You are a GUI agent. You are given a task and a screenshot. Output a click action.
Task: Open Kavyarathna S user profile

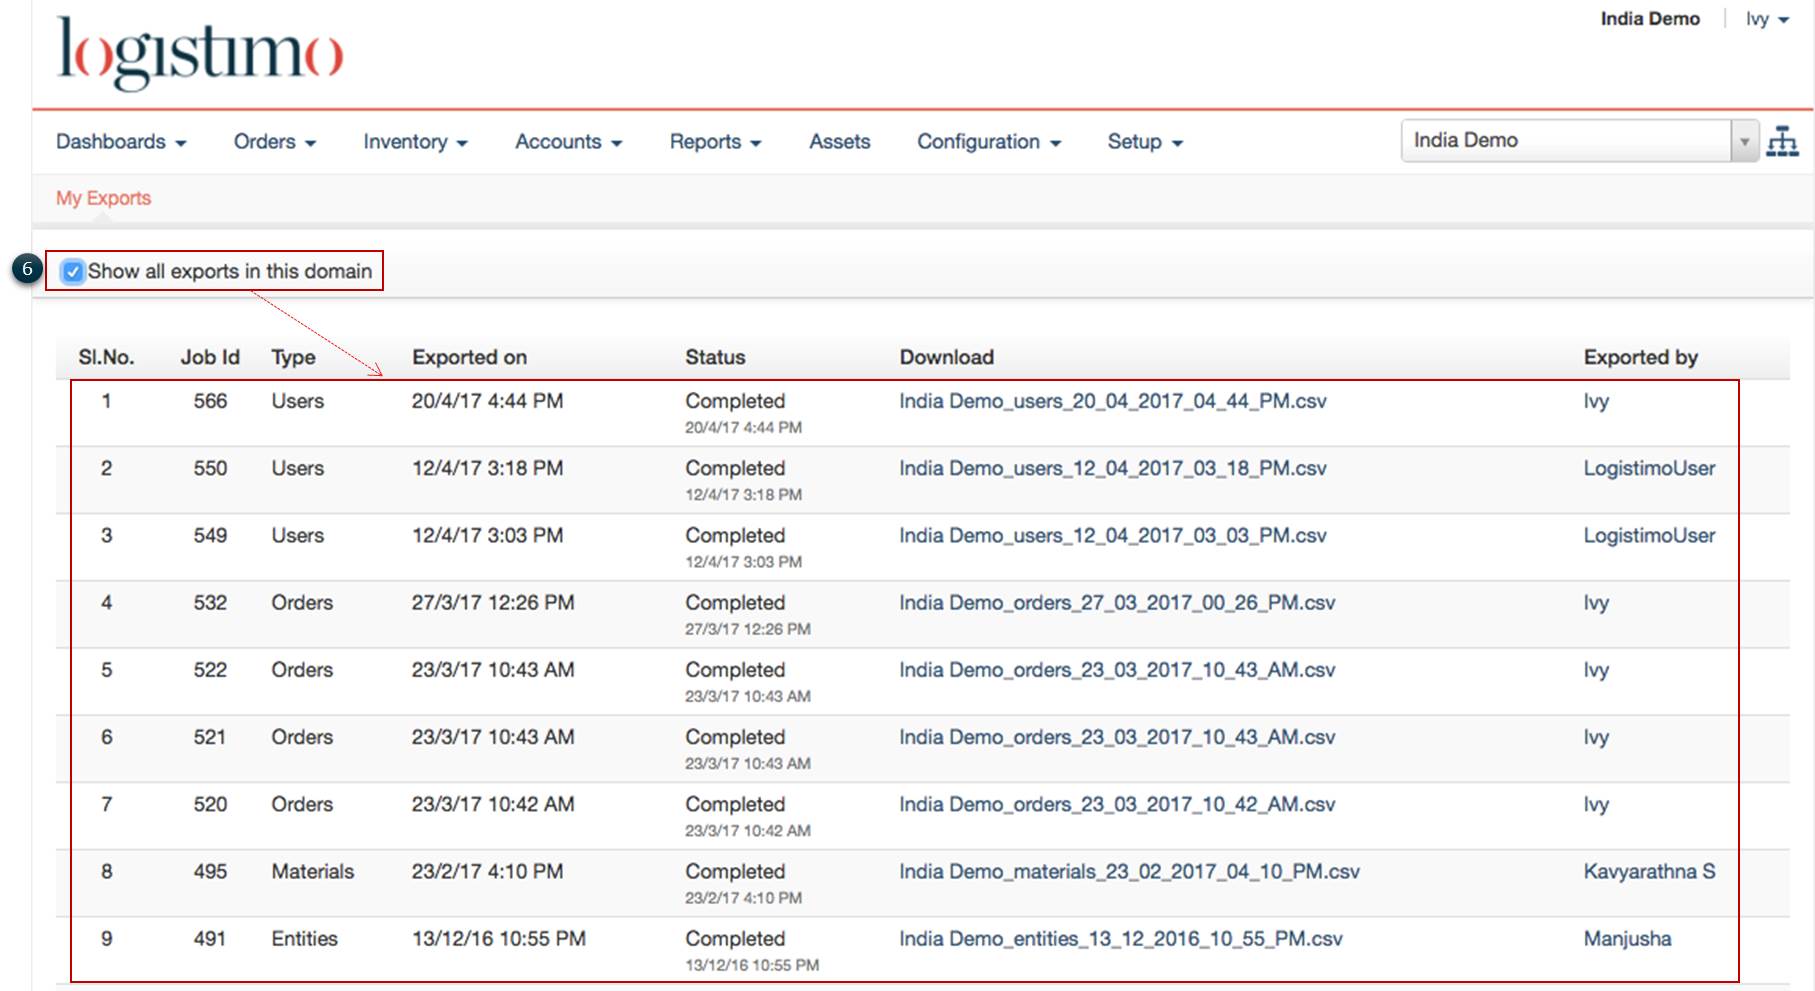(1649, 871)
